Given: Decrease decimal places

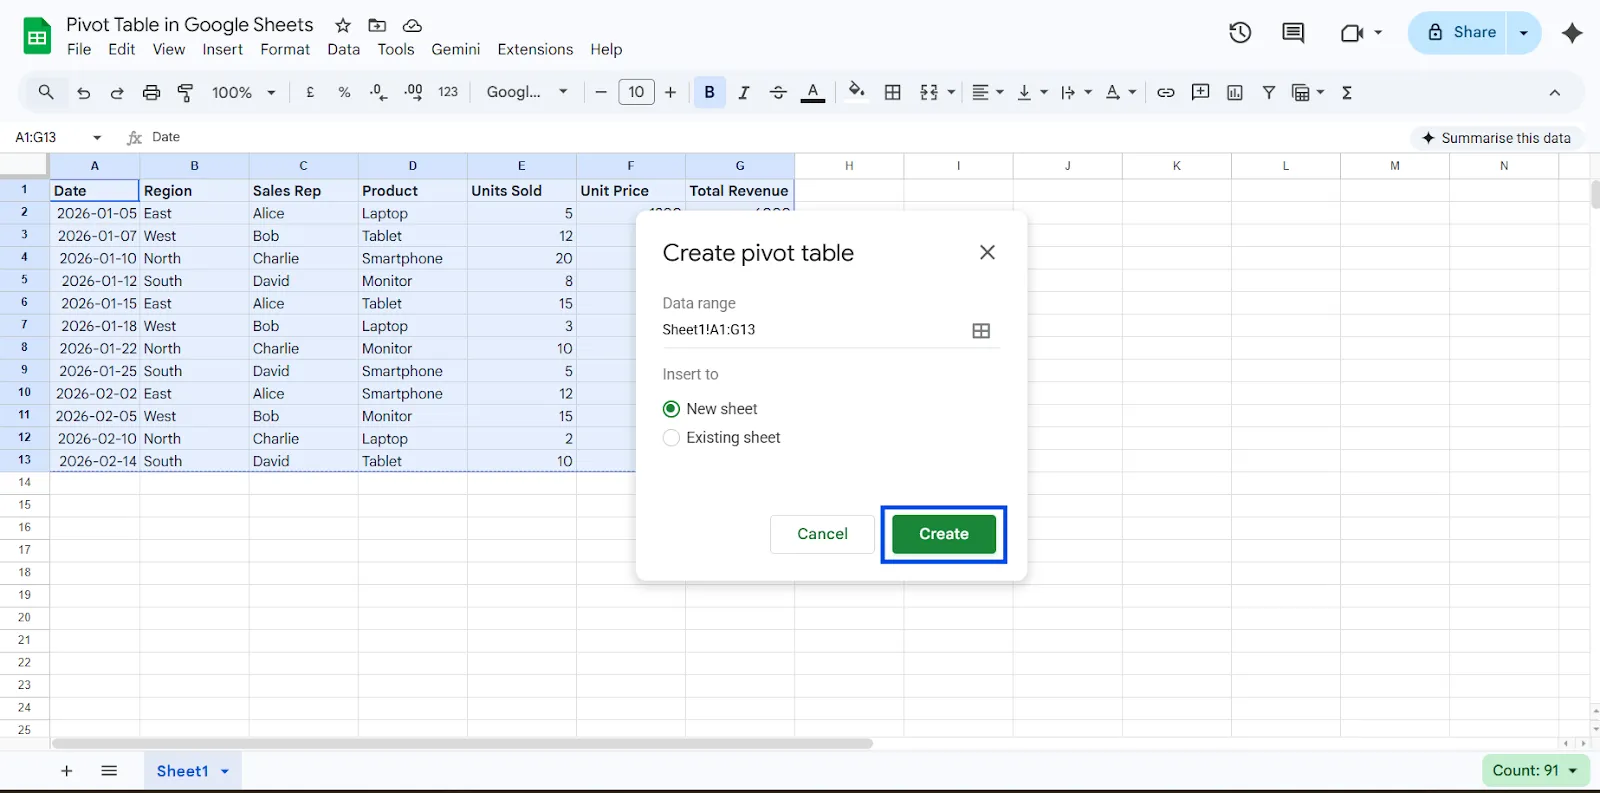Looking at the screenshot, I should coord(378,92).
